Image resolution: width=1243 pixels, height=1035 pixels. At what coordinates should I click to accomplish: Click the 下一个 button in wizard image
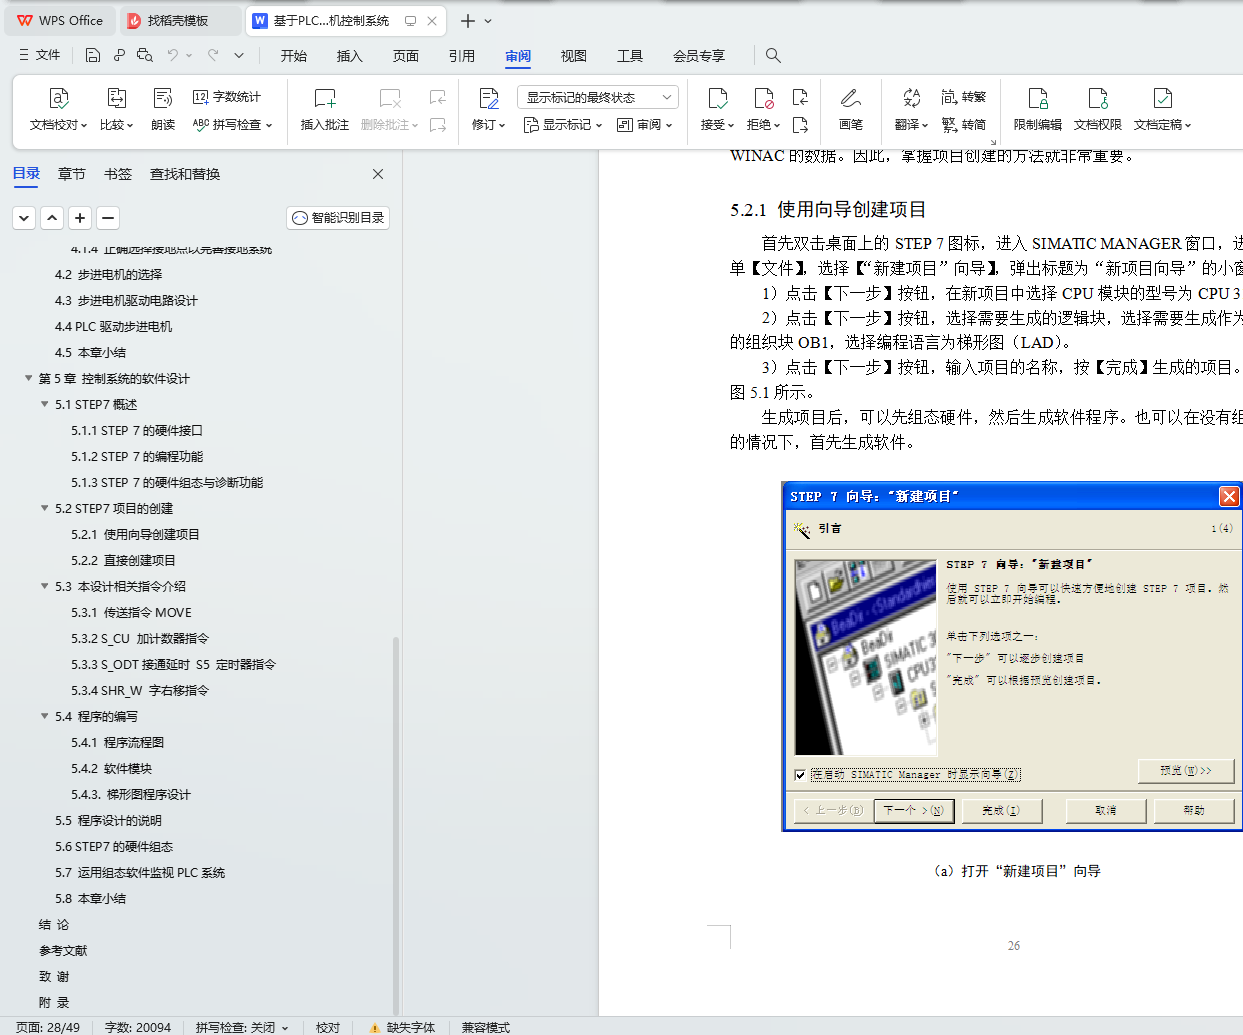point(914,810)
